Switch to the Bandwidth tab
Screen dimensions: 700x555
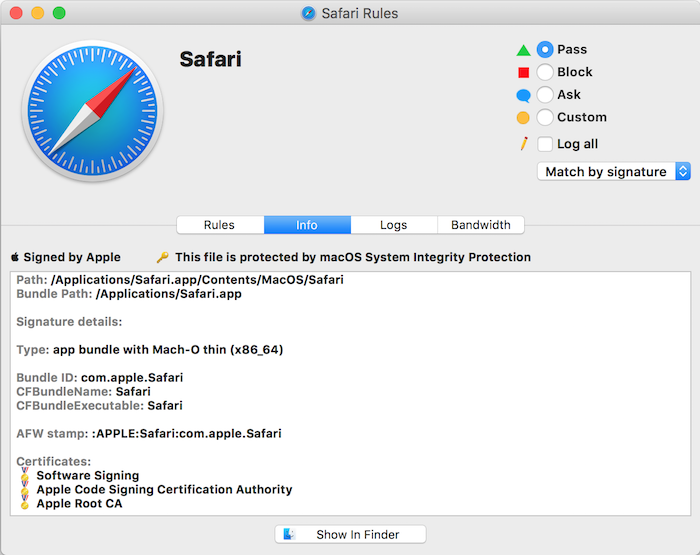(481, 225)
